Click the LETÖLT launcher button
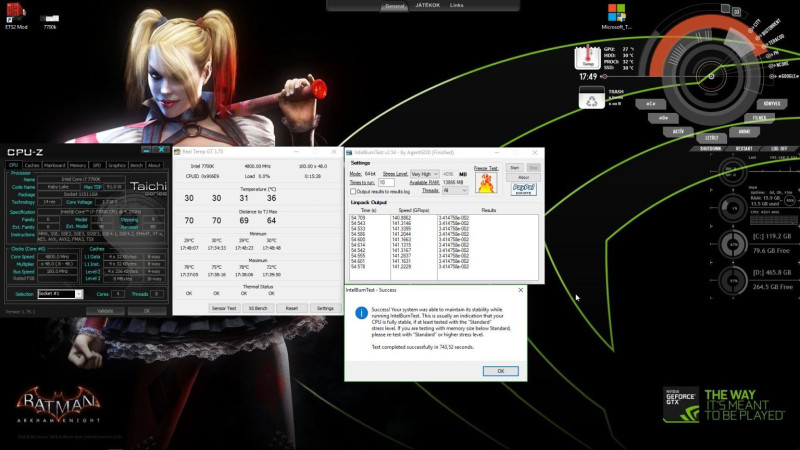Image resolution: width=800 pixels, height=450 pixels. click(x=711, y=138)
